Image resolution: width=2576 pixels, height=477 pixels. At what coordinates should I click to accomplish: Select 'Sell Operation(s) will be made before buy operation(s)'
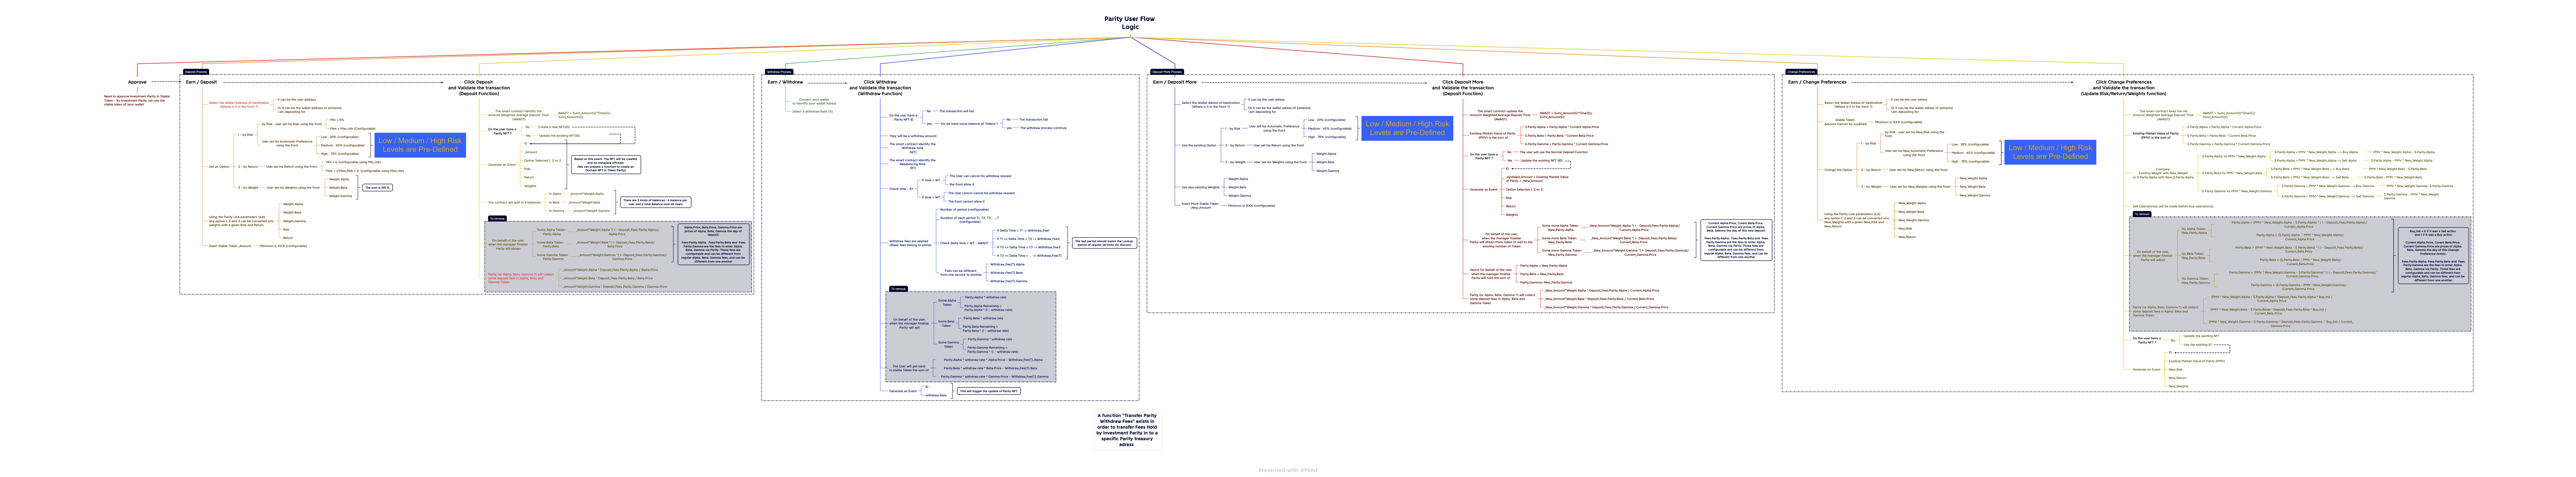2173,206
